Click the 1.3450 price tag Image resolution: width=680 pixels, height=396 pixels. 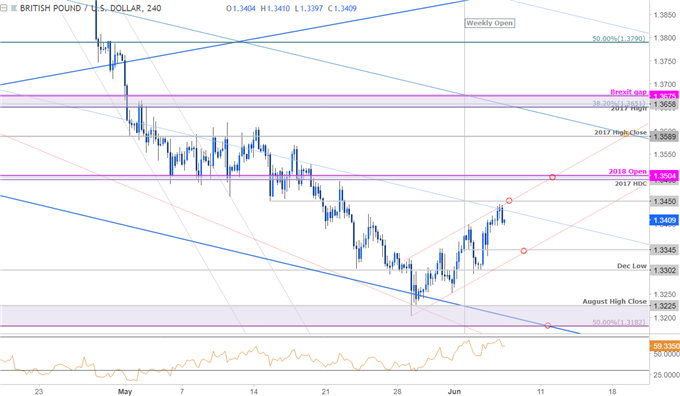[665, 201]
